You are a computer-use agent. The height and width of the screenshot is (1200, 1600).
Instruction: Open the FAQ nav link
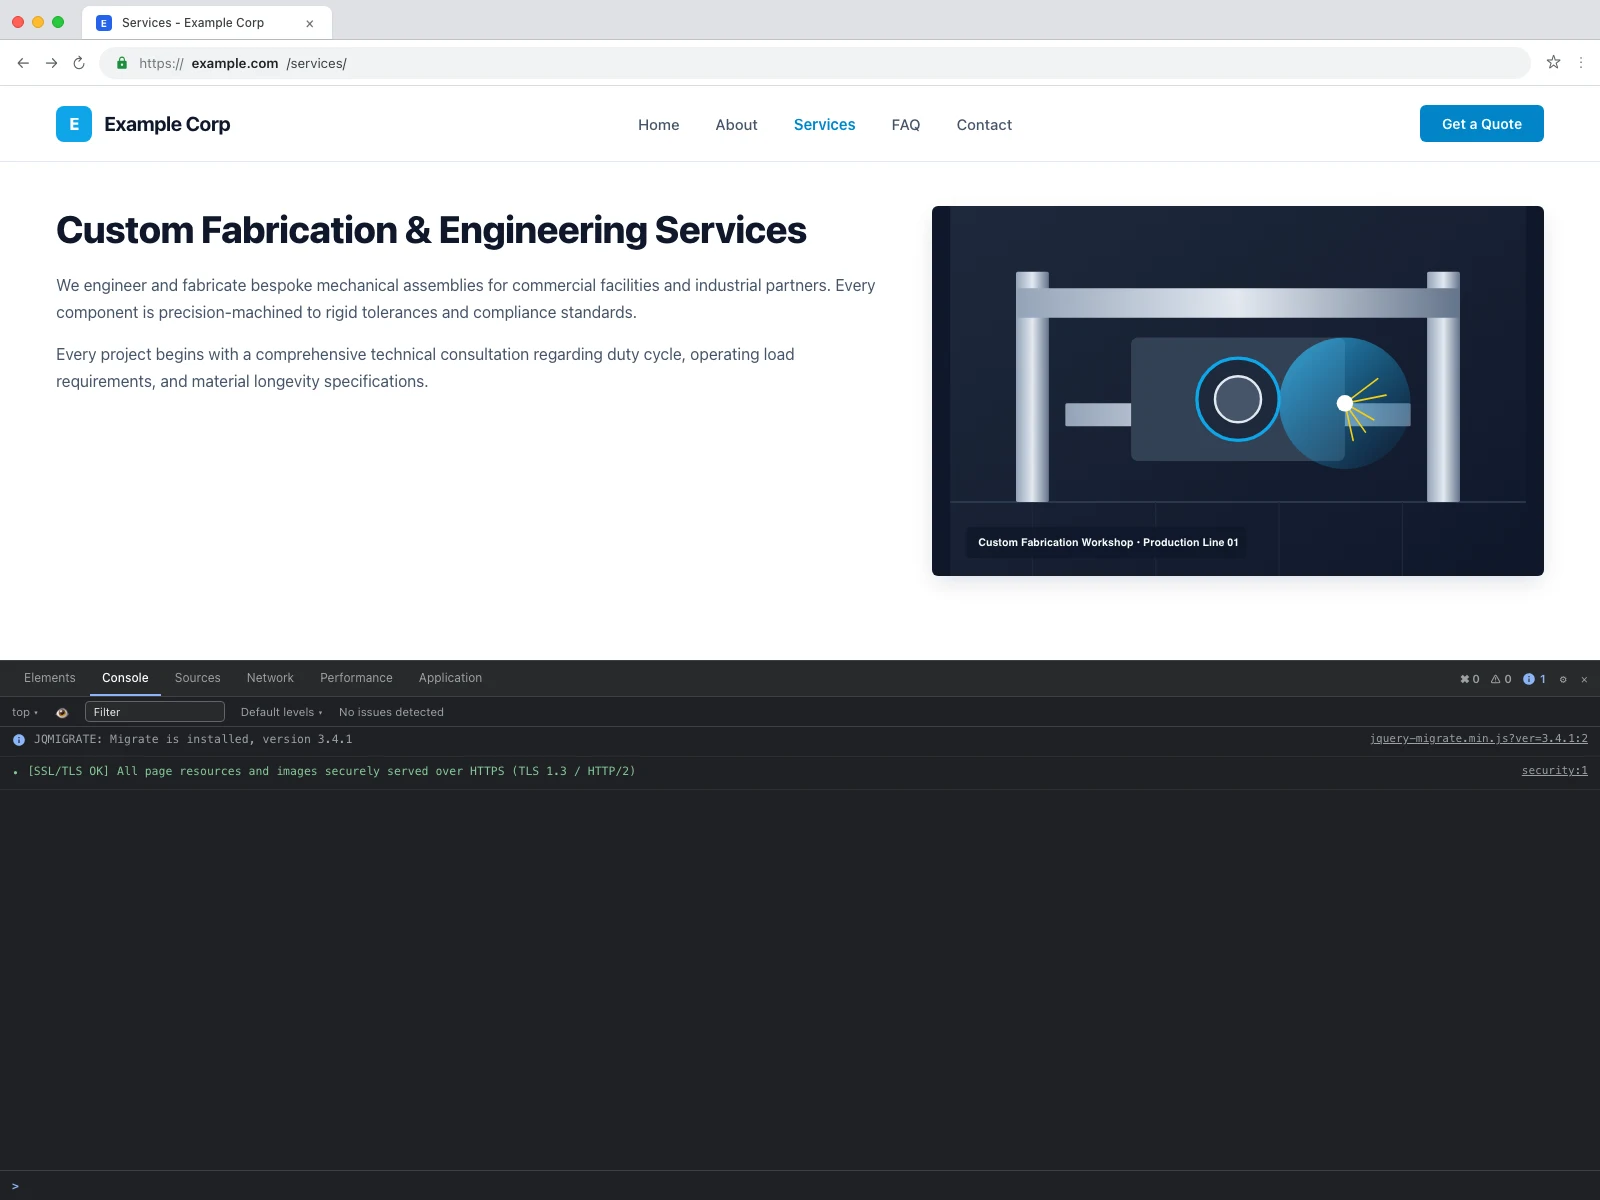(x=906, y=125)
